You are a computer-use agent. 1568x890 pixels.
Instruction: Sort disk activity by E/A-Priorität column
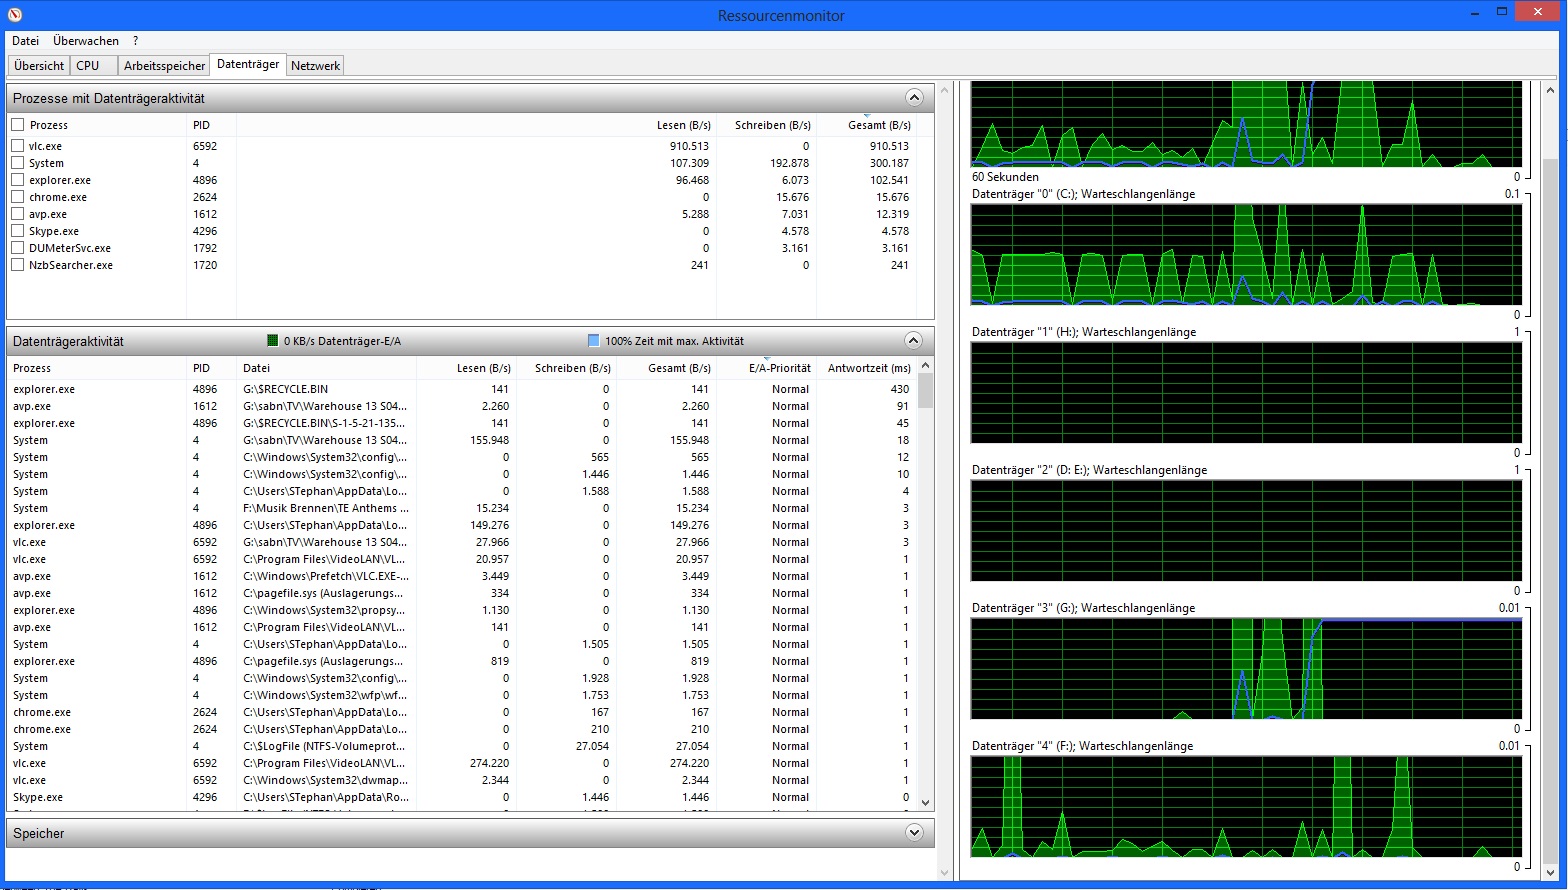coord(766,368)
